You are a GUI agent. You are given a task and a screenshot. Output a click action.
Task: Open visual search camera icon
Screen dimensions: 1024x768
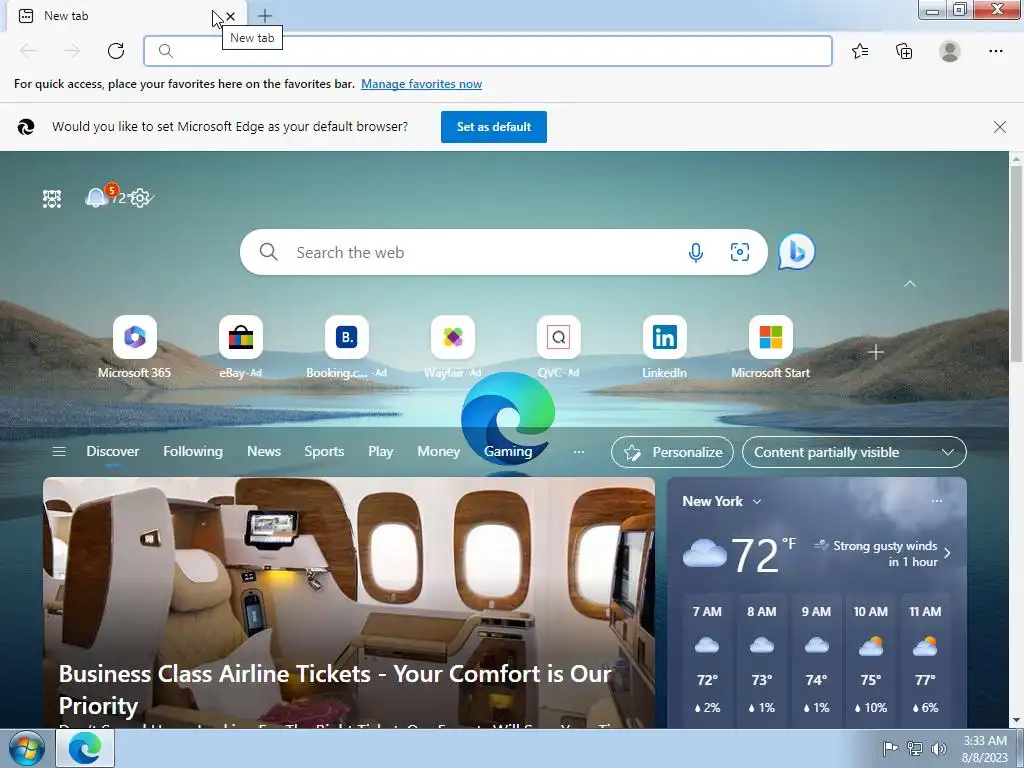739,252
